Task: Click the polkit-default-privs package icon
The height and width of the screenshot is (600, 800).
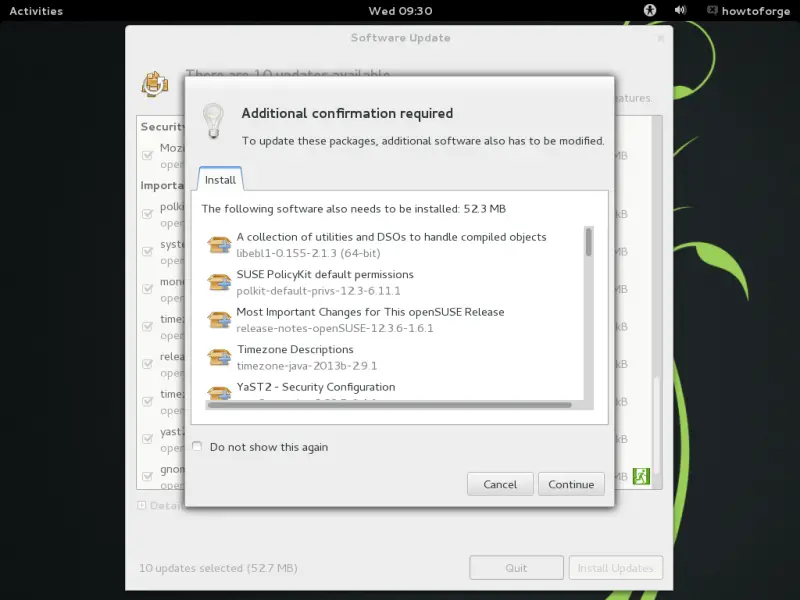Action: (219, 282)
